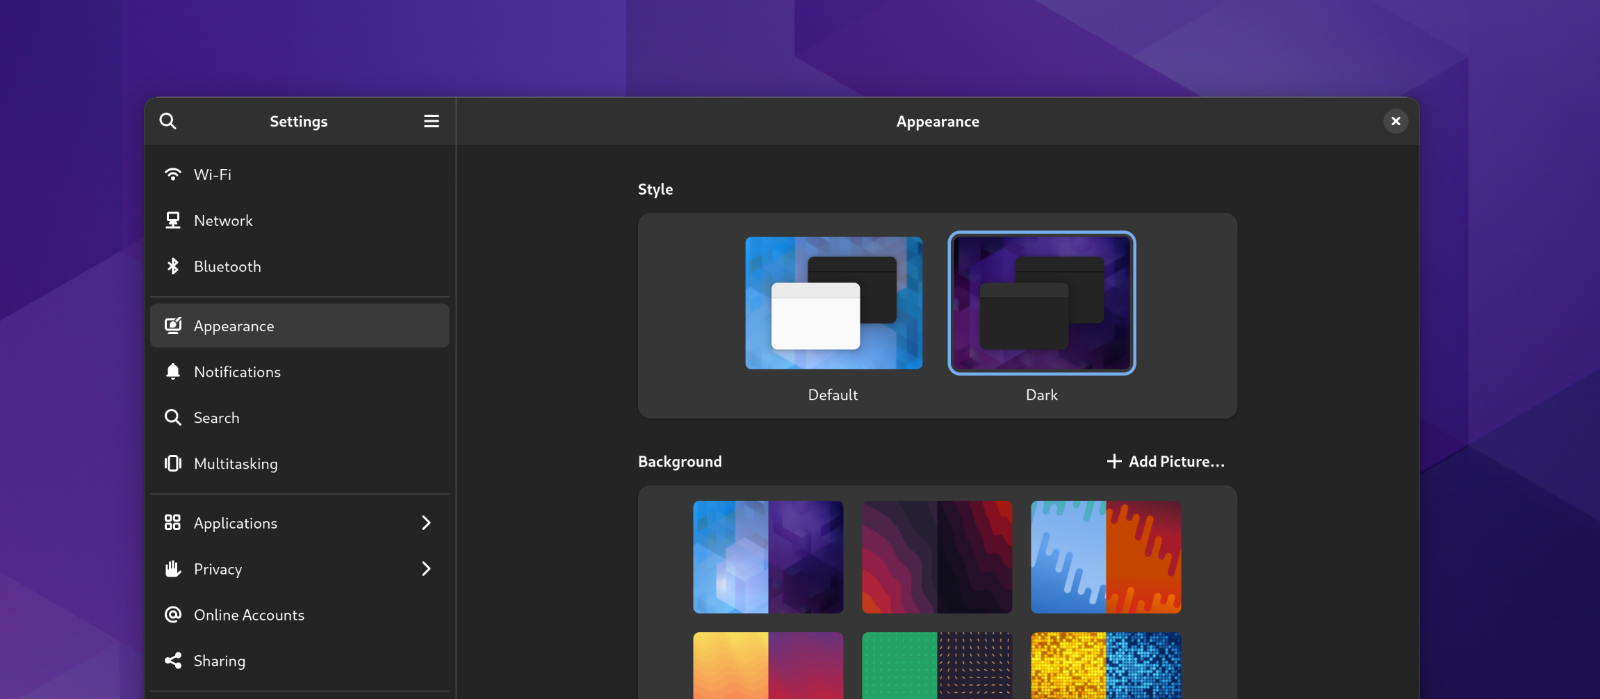Click the Multitasking icon
The height and width of the screenshot is (699, 1600).
173,463
